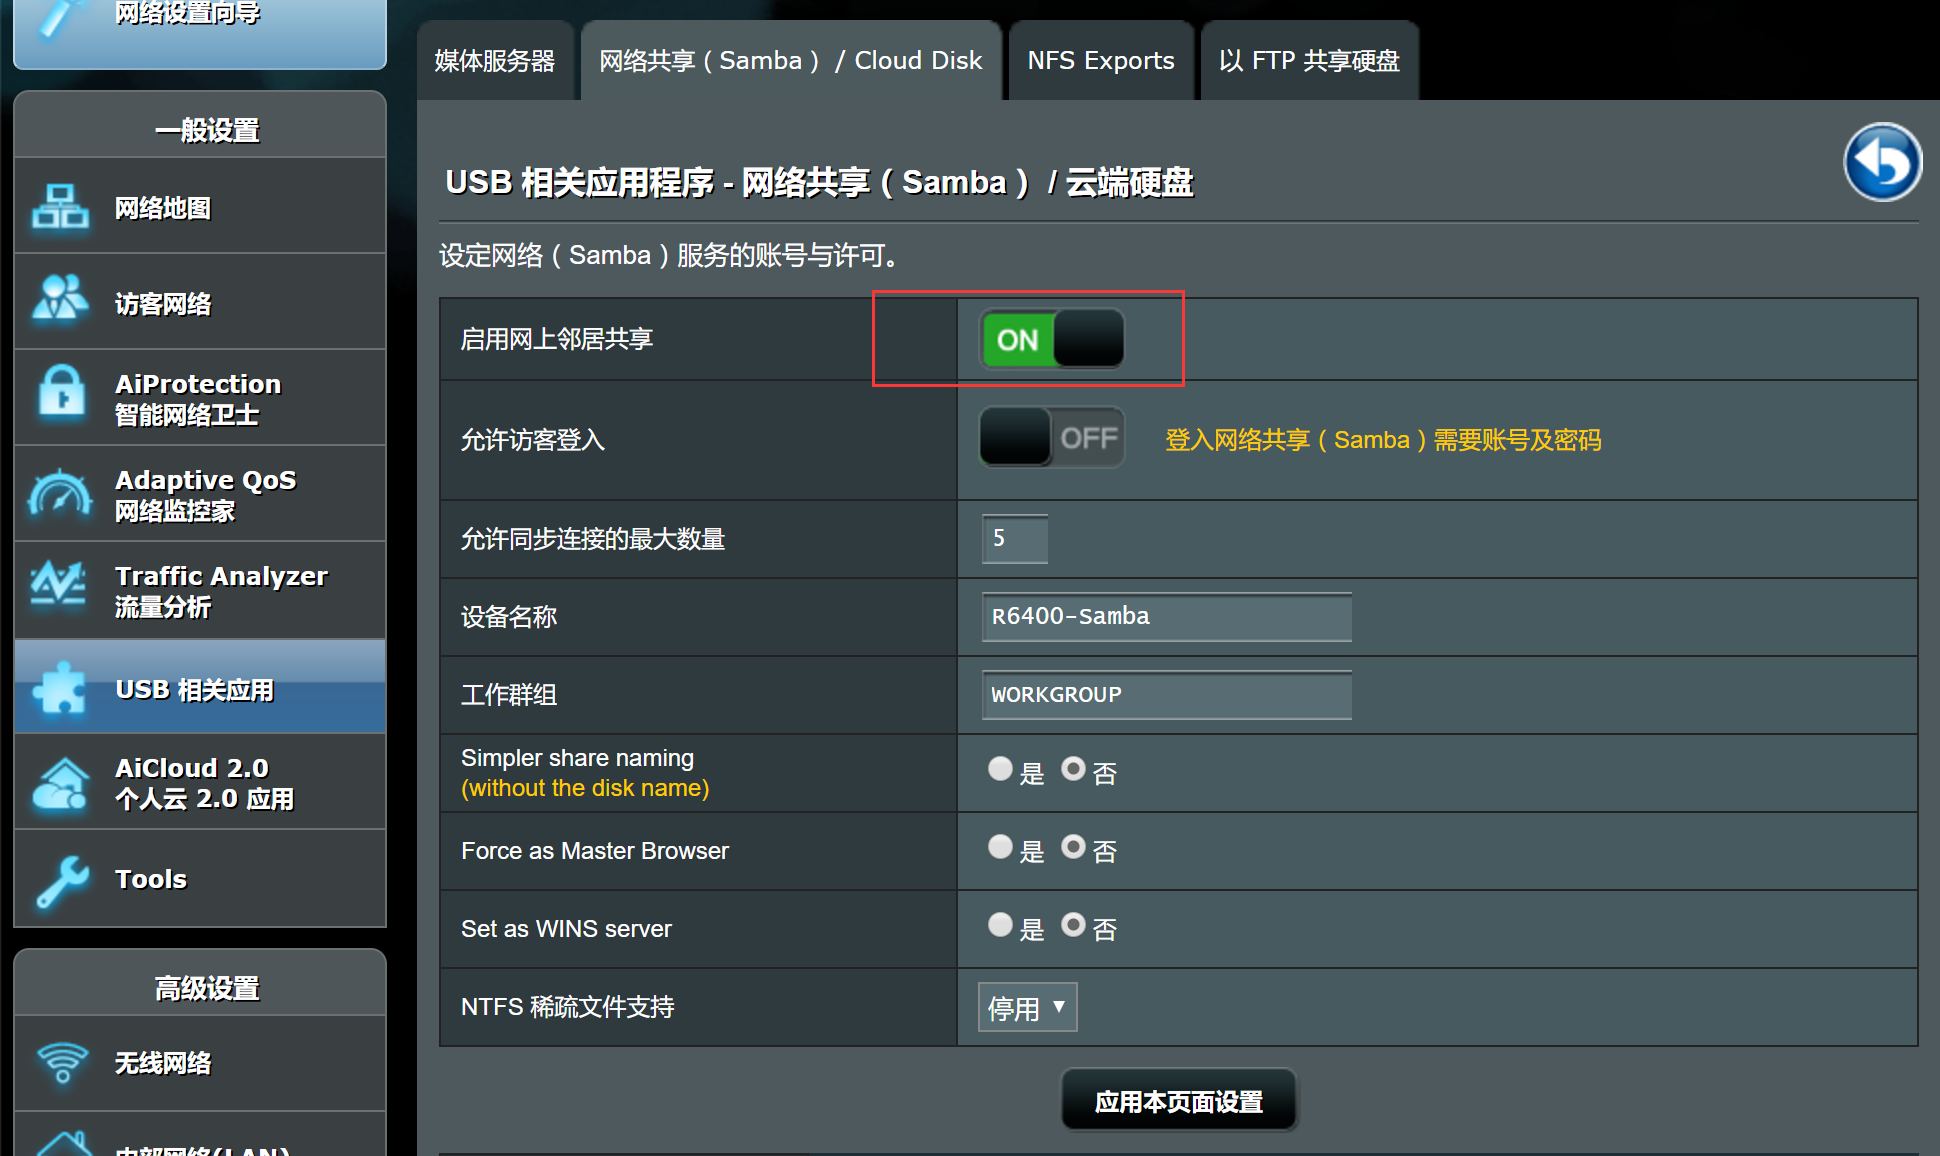
Task: Click the 应用本页面设置 apply button
Action: click(1178, 1101)
